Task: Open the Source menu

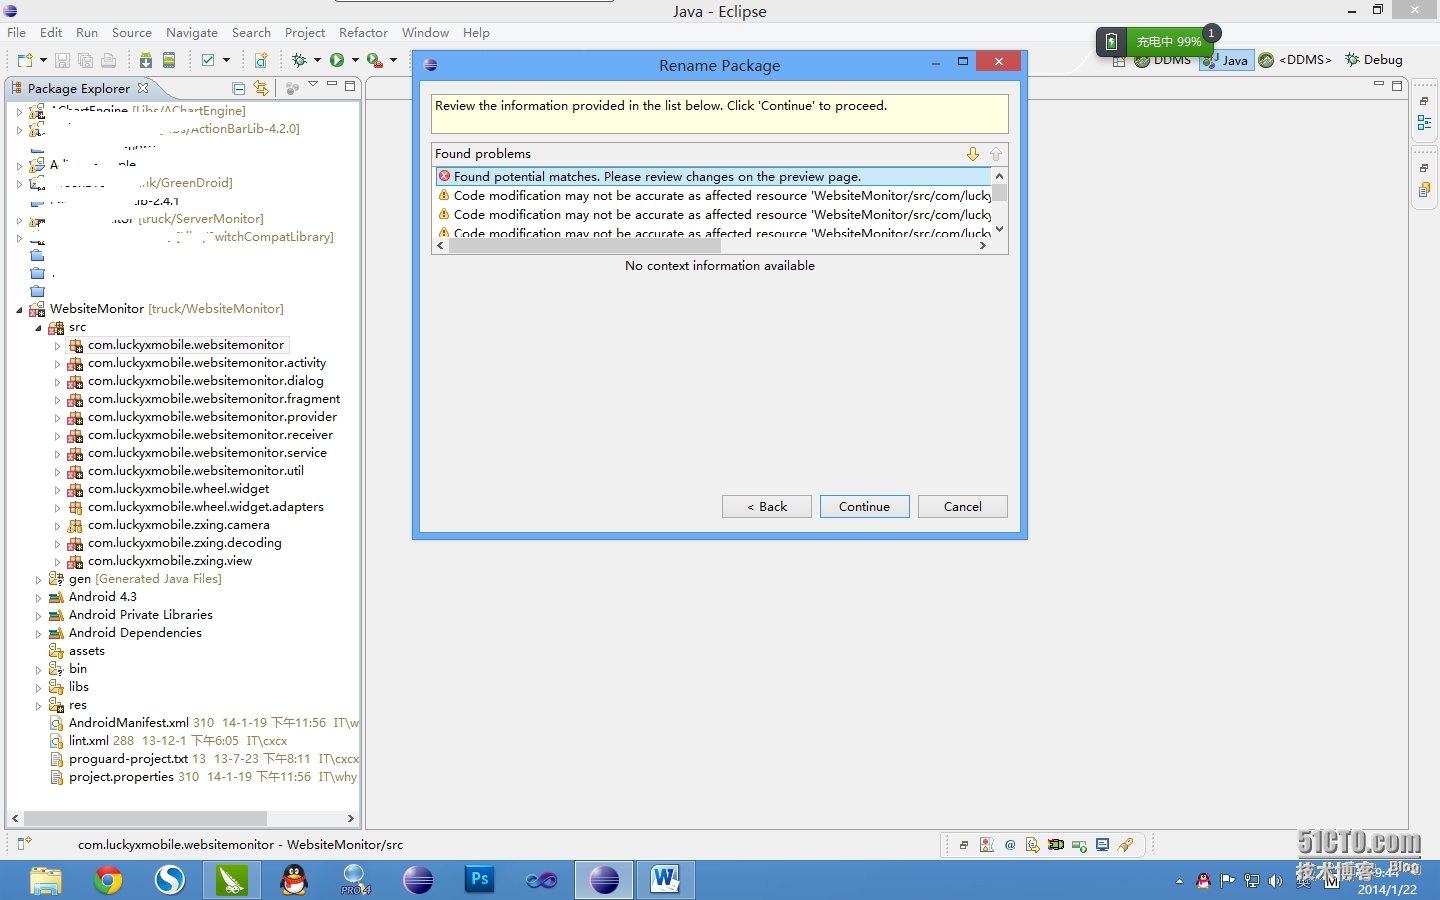Action: pos(132,33)
